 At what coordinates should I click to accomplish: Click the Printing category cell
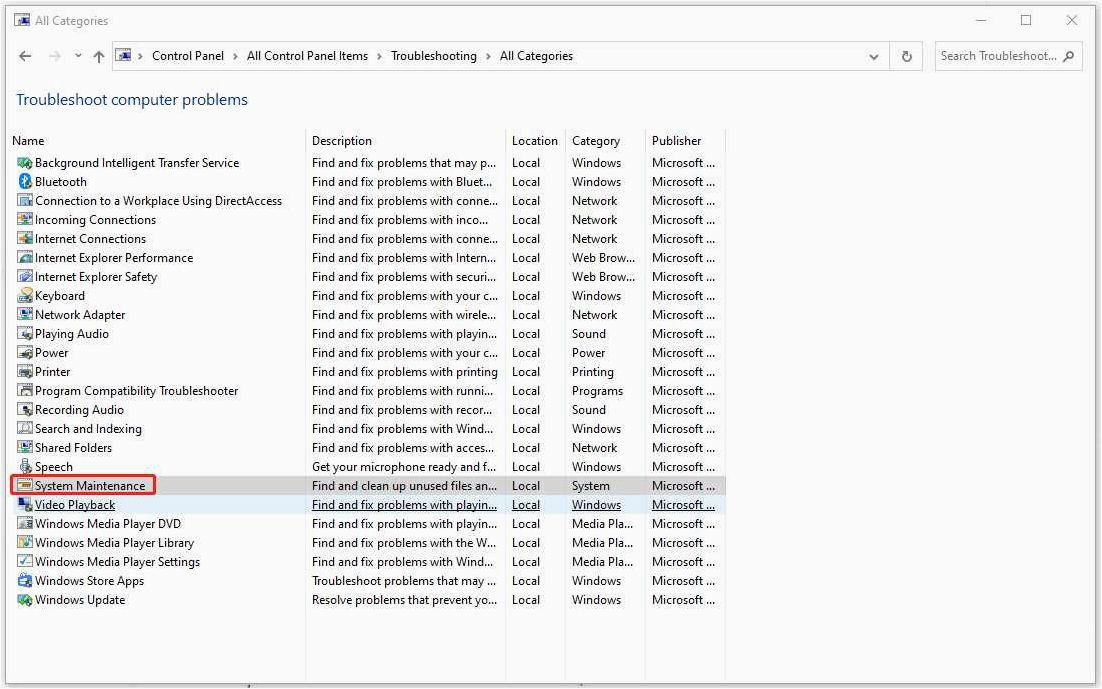[592, 372]
